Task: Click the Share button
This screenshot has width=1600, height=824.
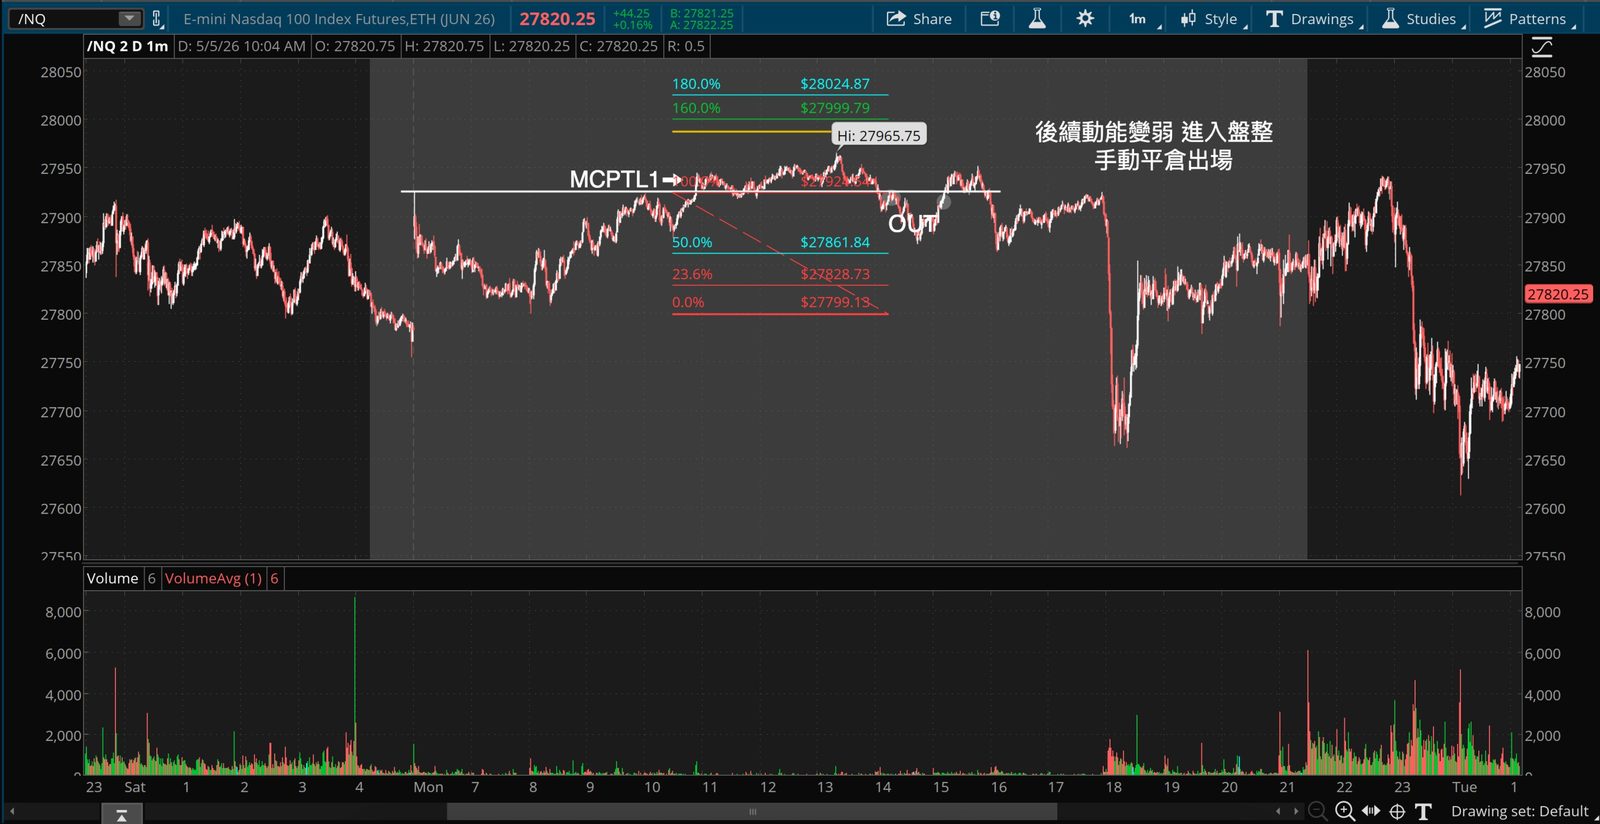Action: tap(919, 18)
